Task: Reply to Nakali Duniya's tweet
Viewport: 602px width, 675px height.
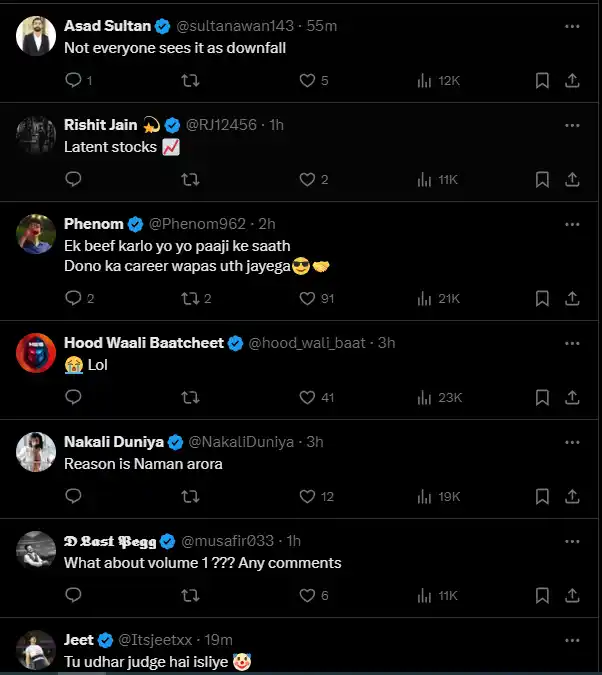Action: tap(73, 496)
